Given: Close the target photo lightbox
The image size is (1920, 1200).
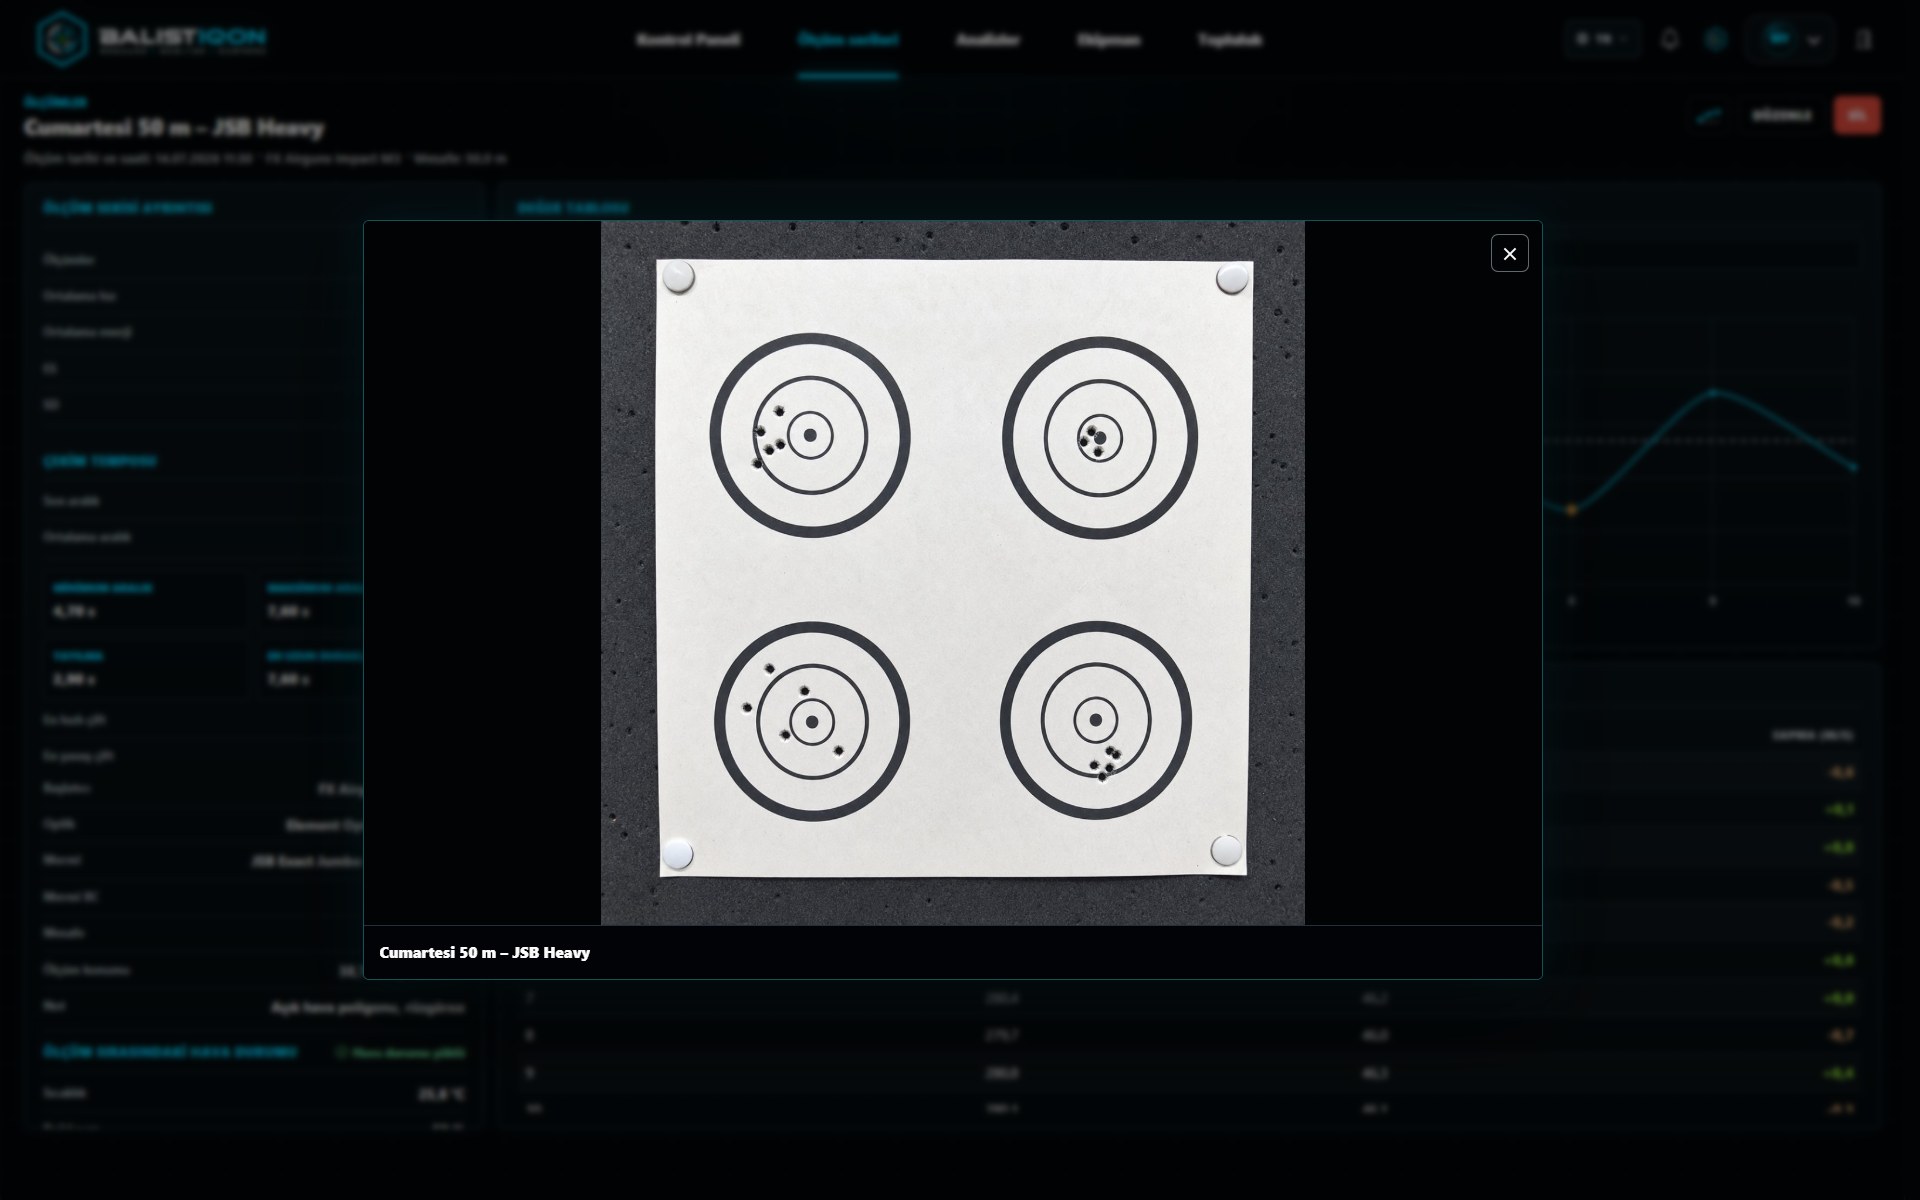Looking at the screenshot, I should tap(1509, 253).
